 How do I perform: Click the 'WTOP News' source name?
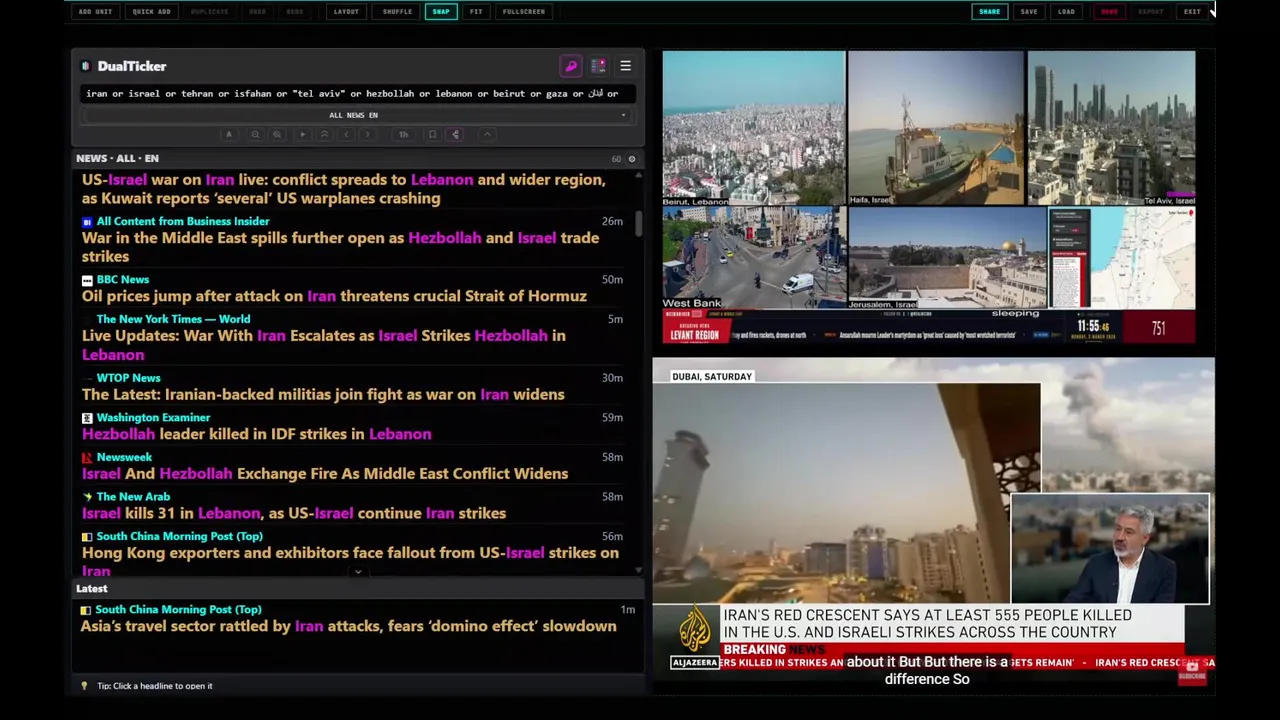(128, 378)
